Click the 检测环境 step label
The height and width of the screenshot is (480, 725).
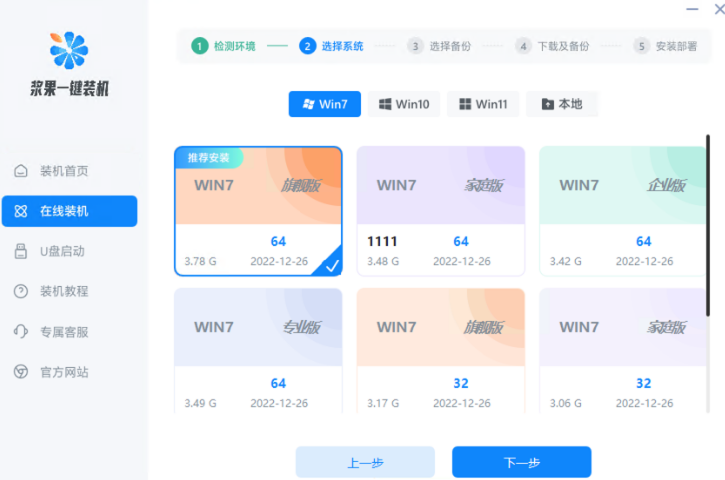235,46
